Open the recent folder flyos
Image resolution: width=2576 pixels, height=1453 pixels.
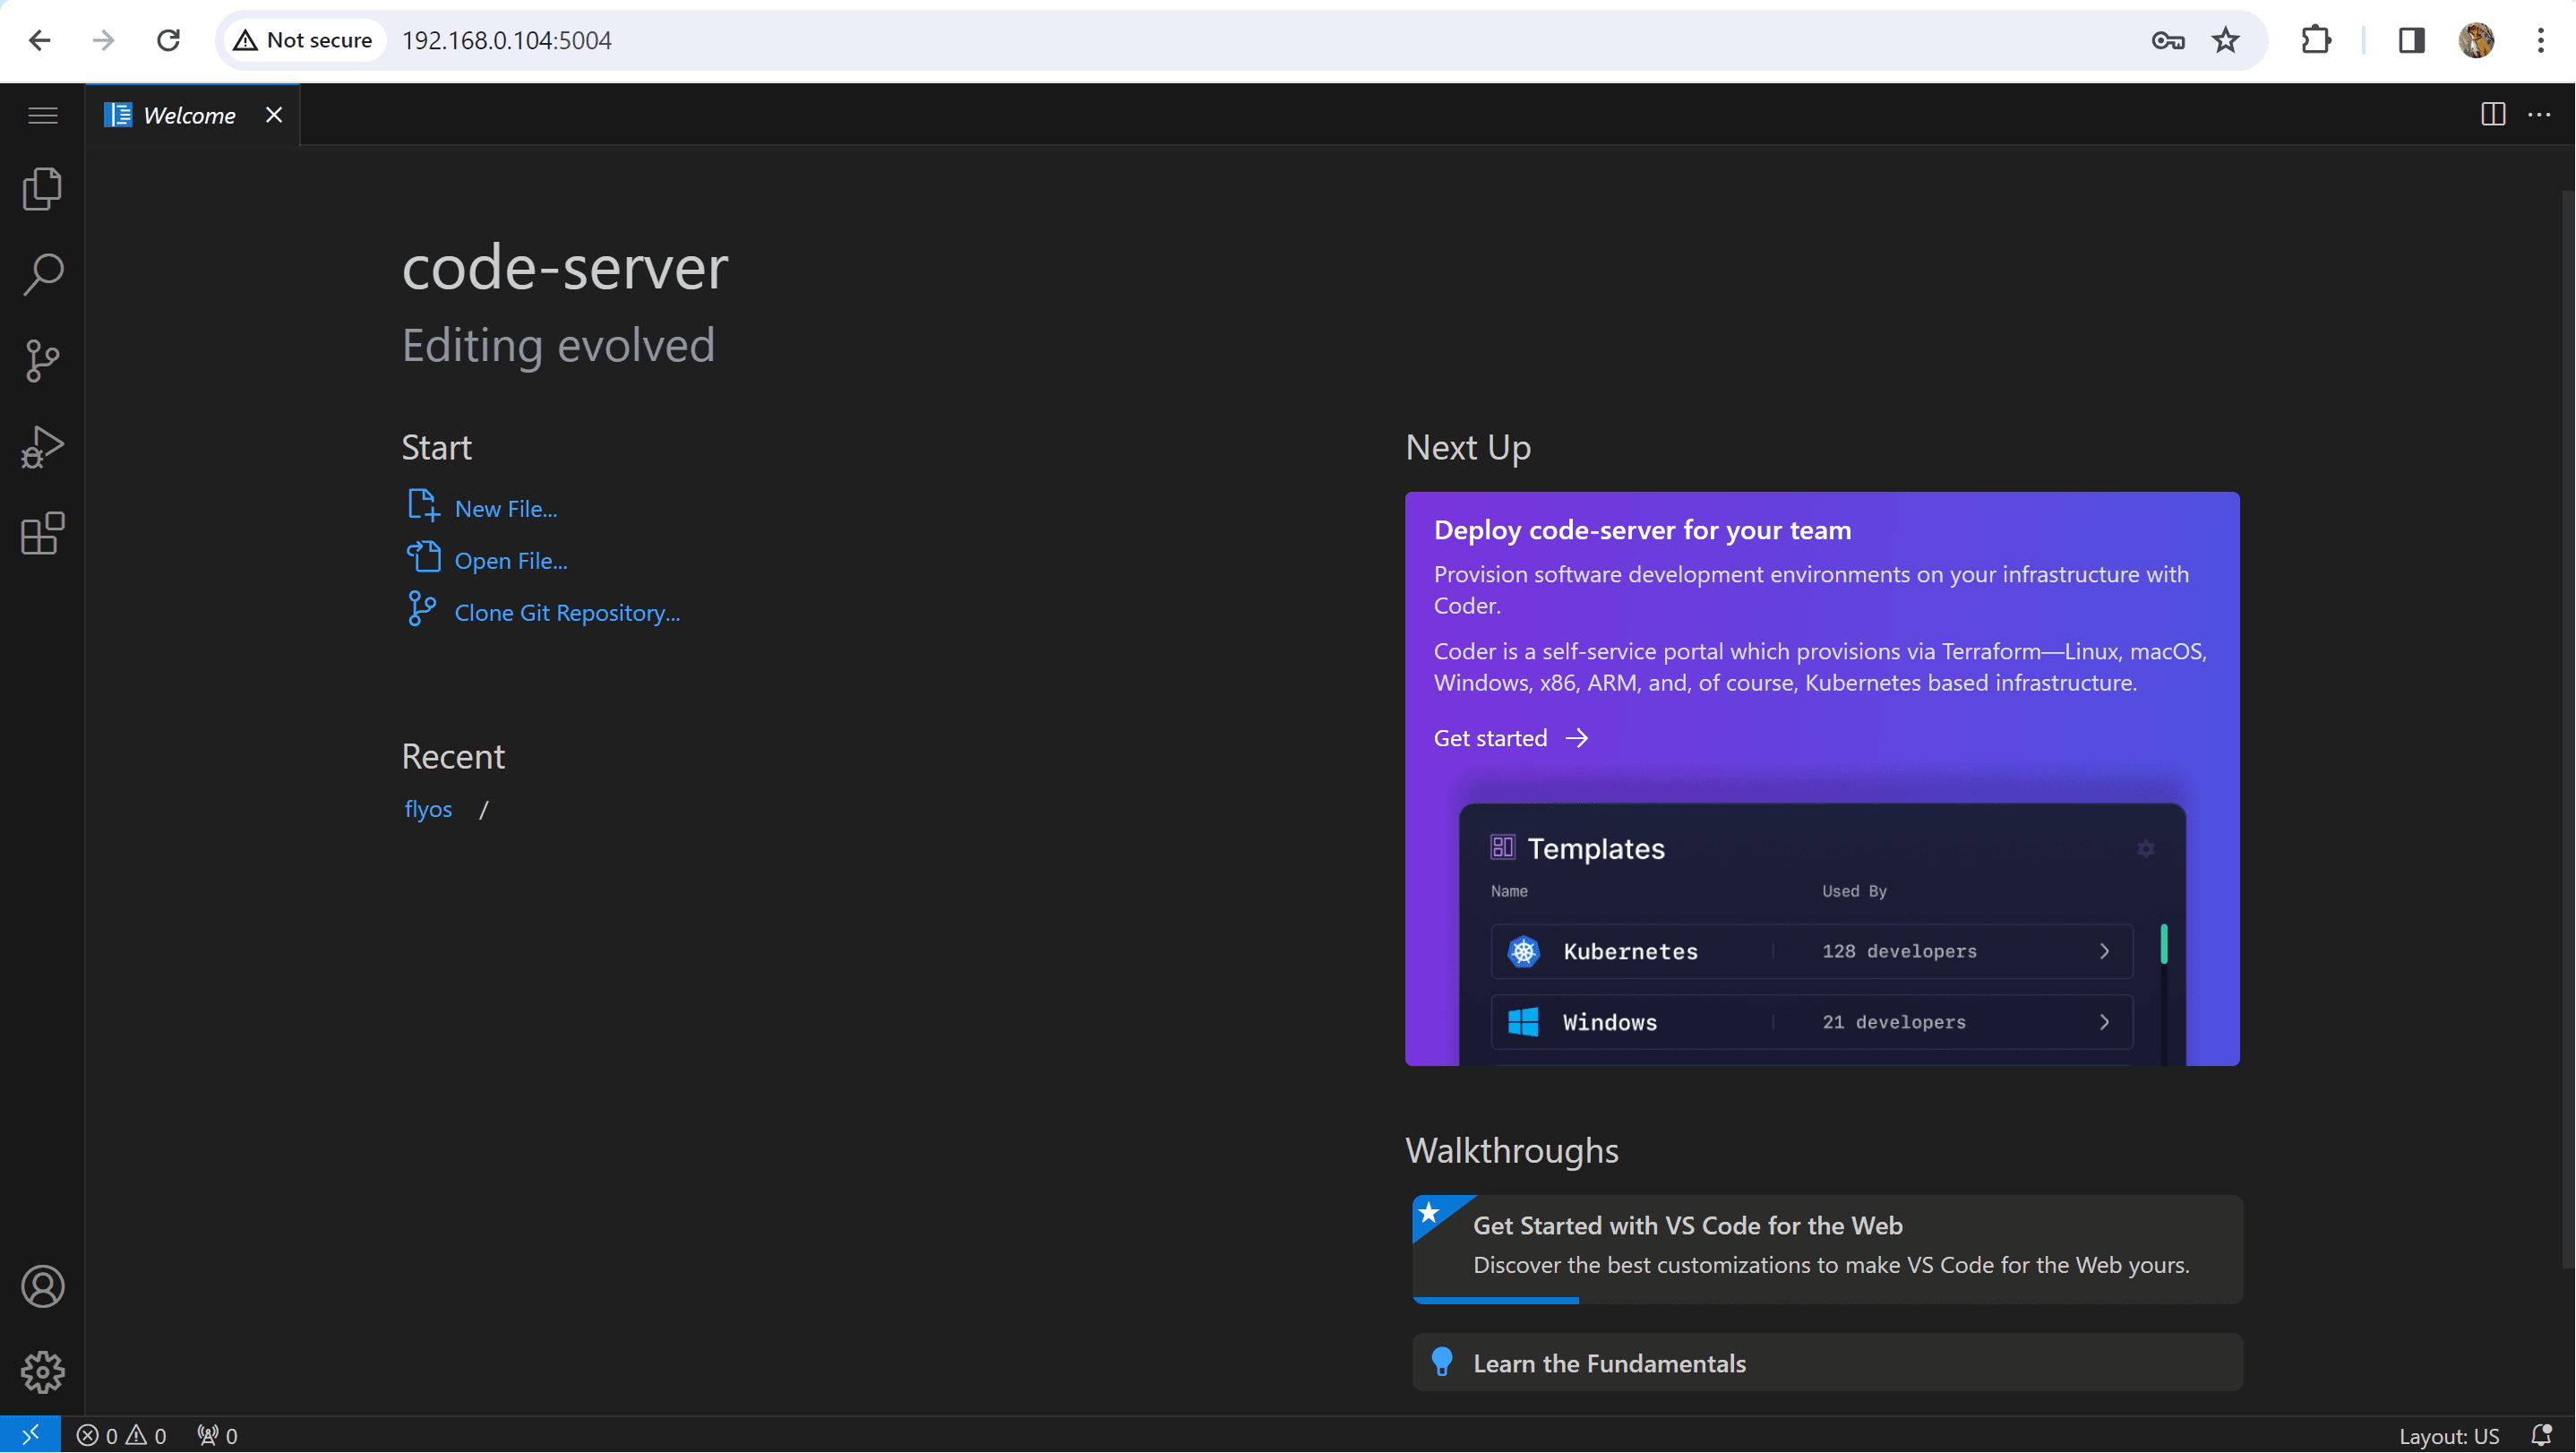[428, 809]
